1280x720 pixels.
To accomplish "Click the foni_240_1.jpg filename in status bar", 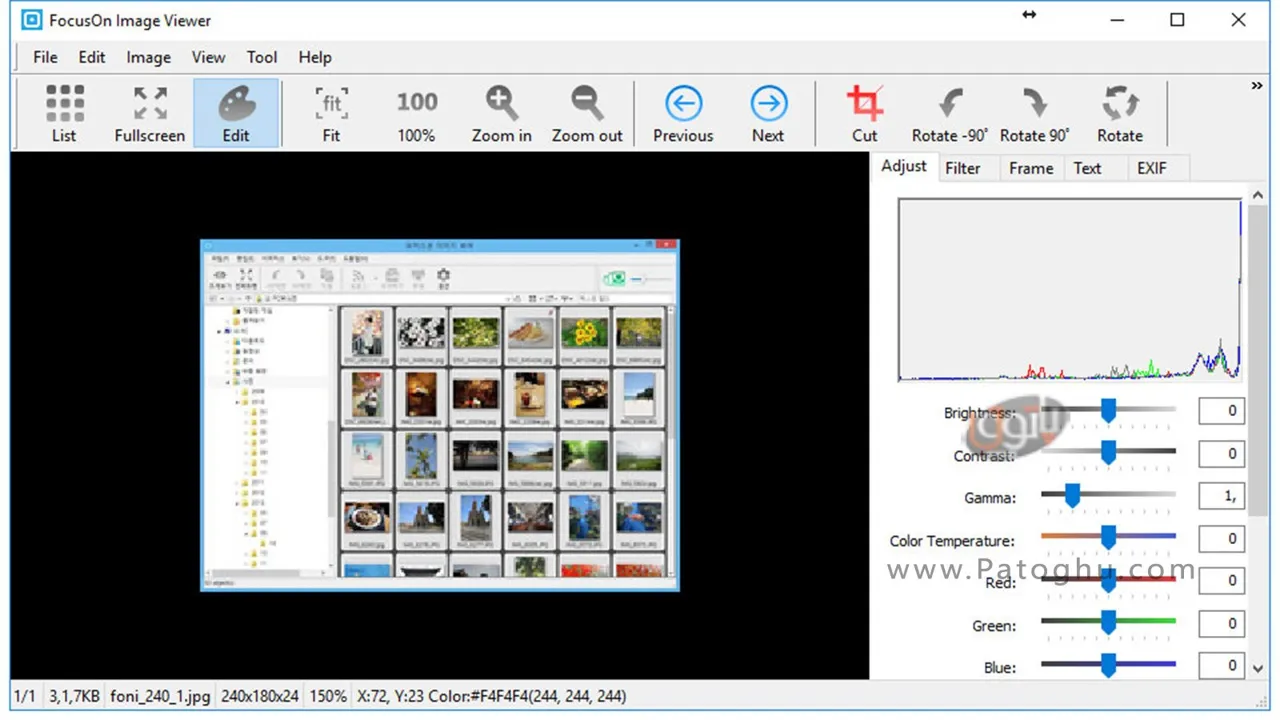I will coord(160,696).
